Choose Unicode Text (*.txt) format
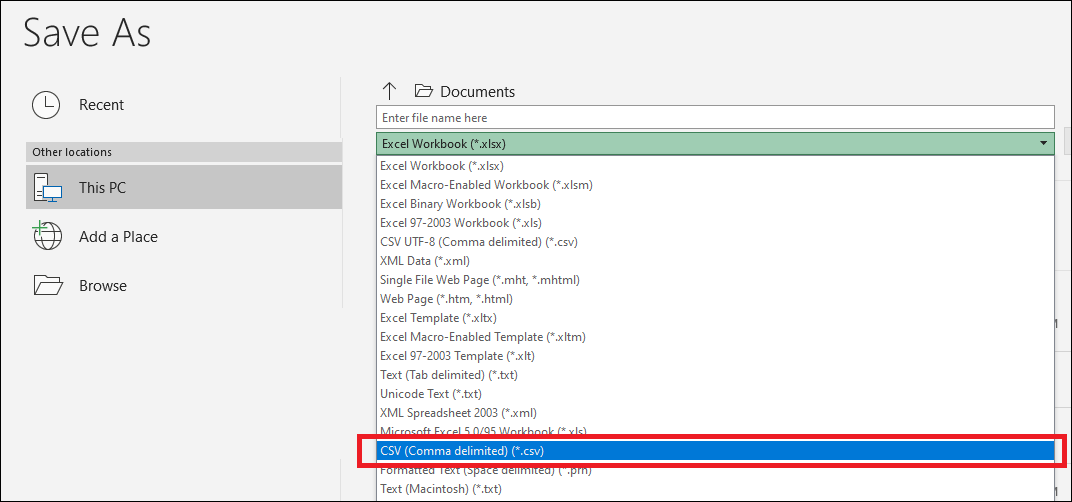Screen dimensions: 1072x502 click(x=715, y=394)
